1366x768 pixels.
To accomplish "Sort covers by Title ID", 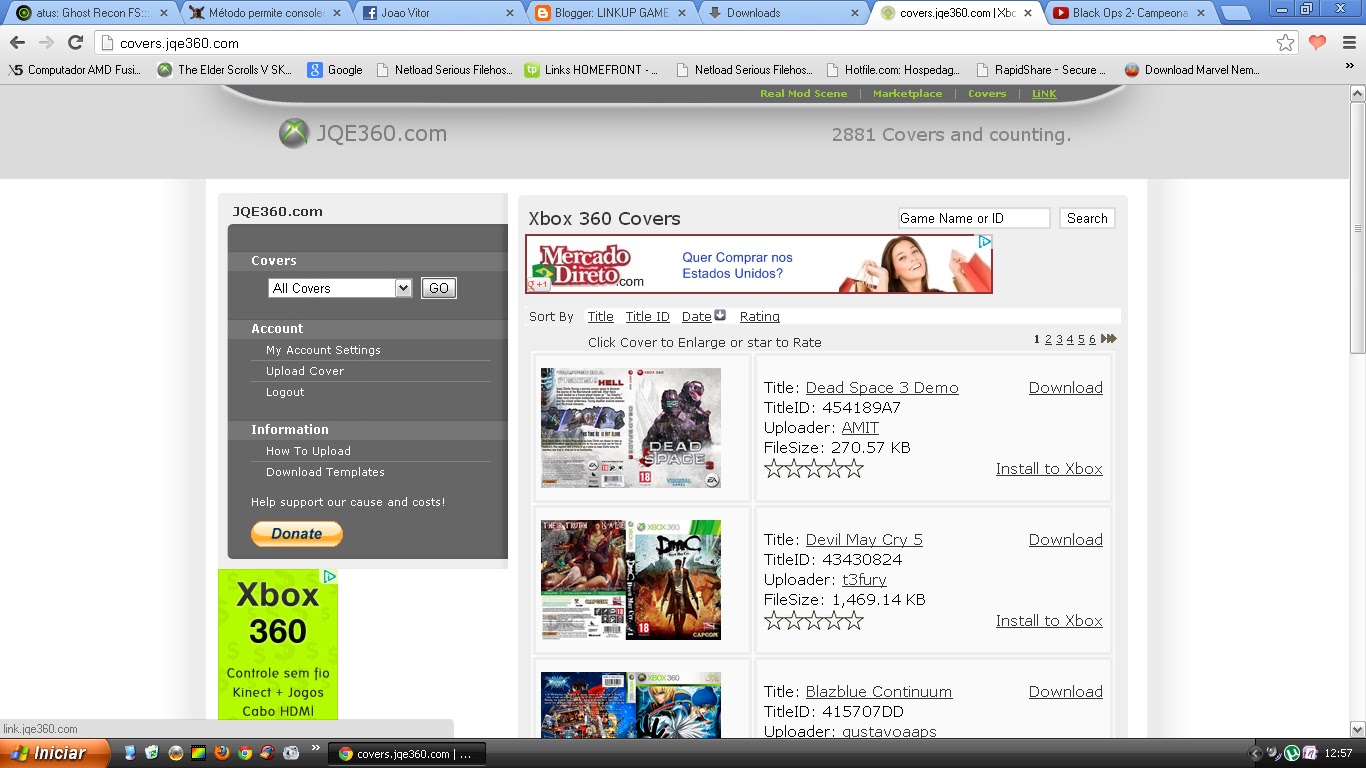I will [x=647, y=316].
